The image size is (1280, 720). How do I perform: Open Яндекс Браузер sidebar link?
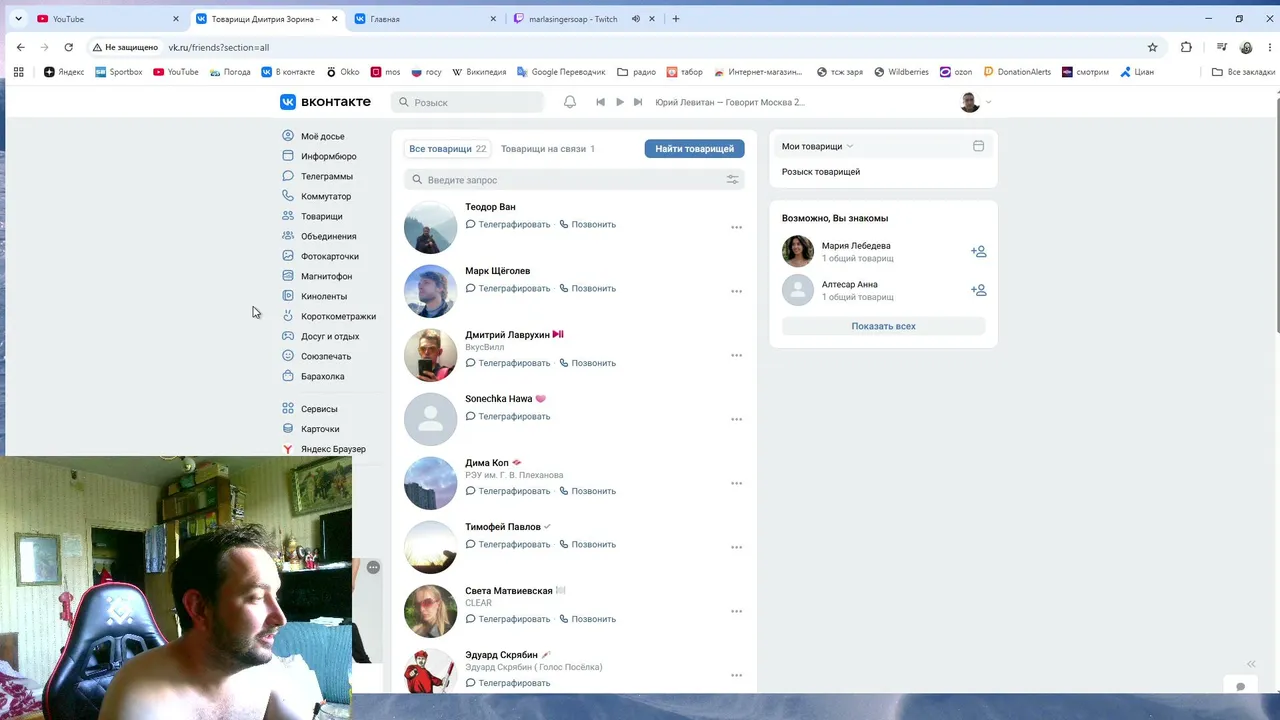click(324, 449)
